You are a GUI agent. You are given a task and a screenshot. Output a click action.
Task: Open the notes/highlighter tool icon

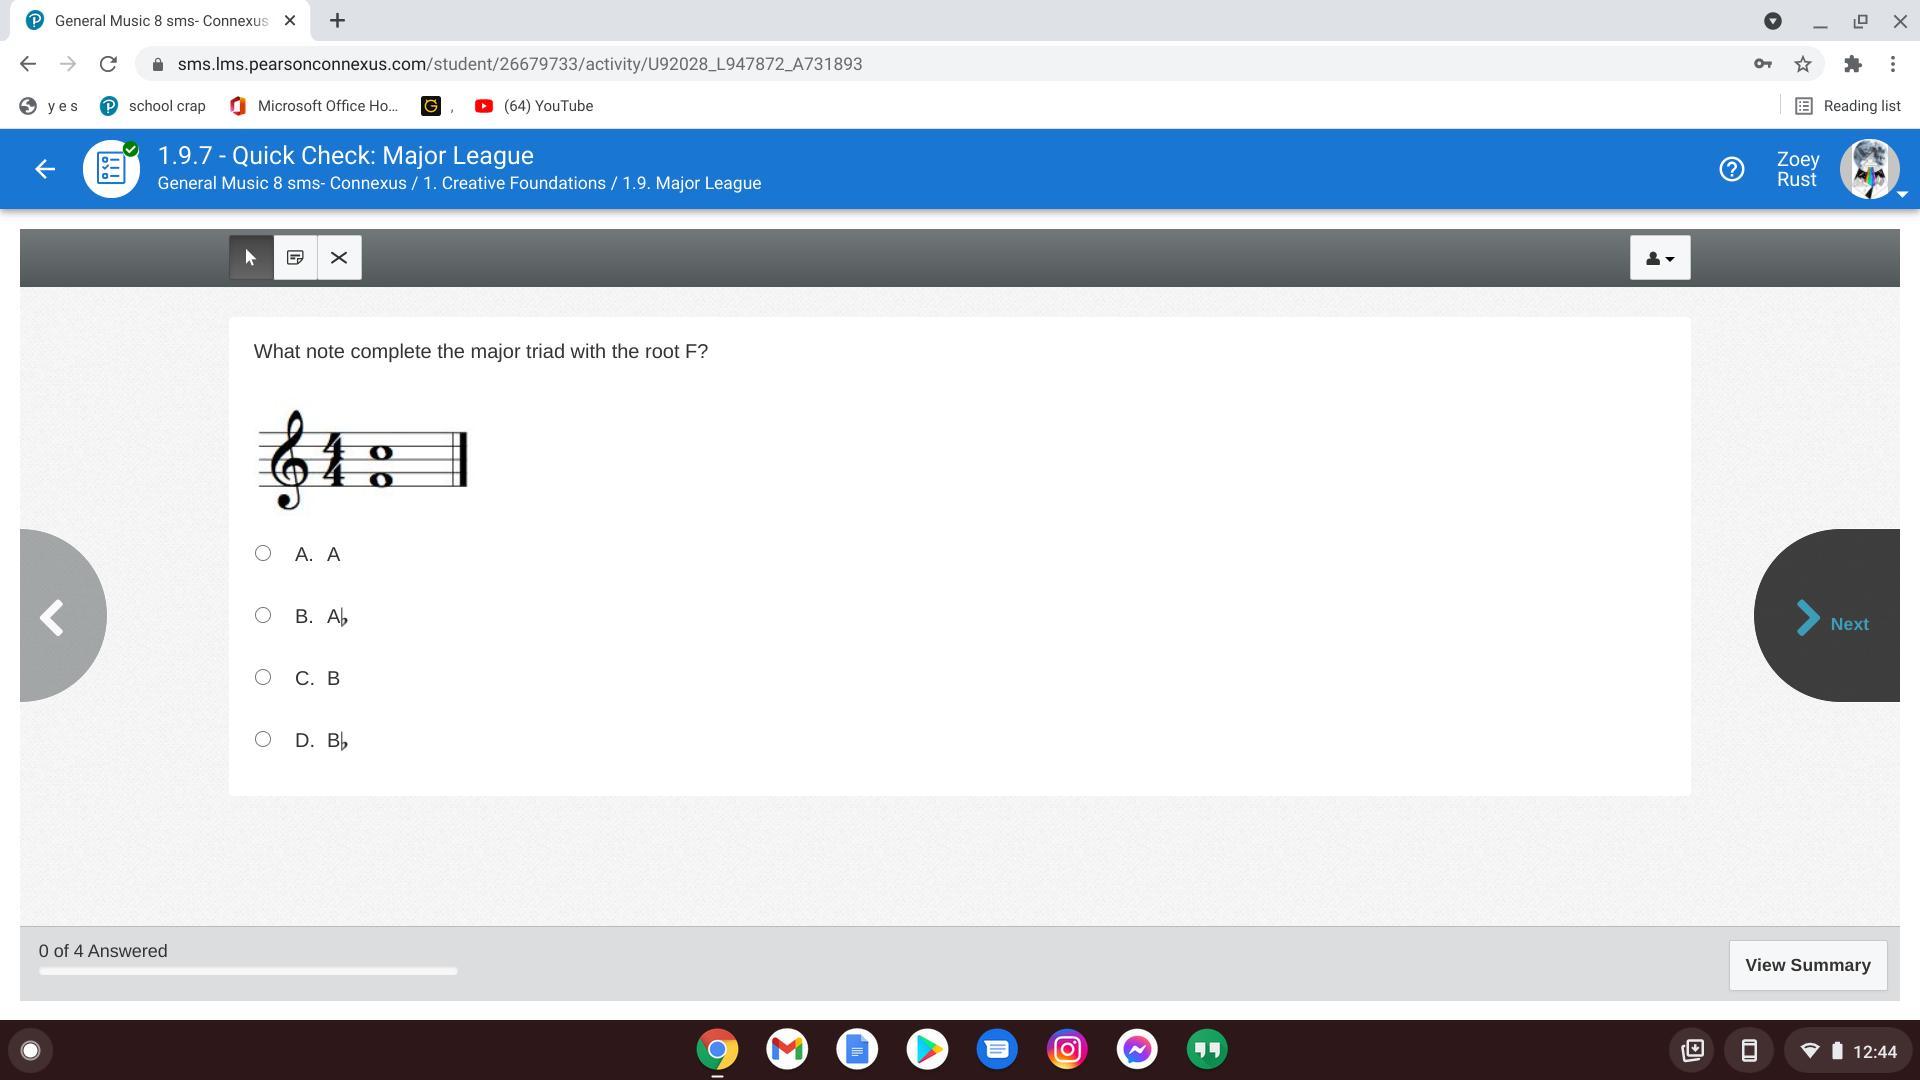click(295, 258)
